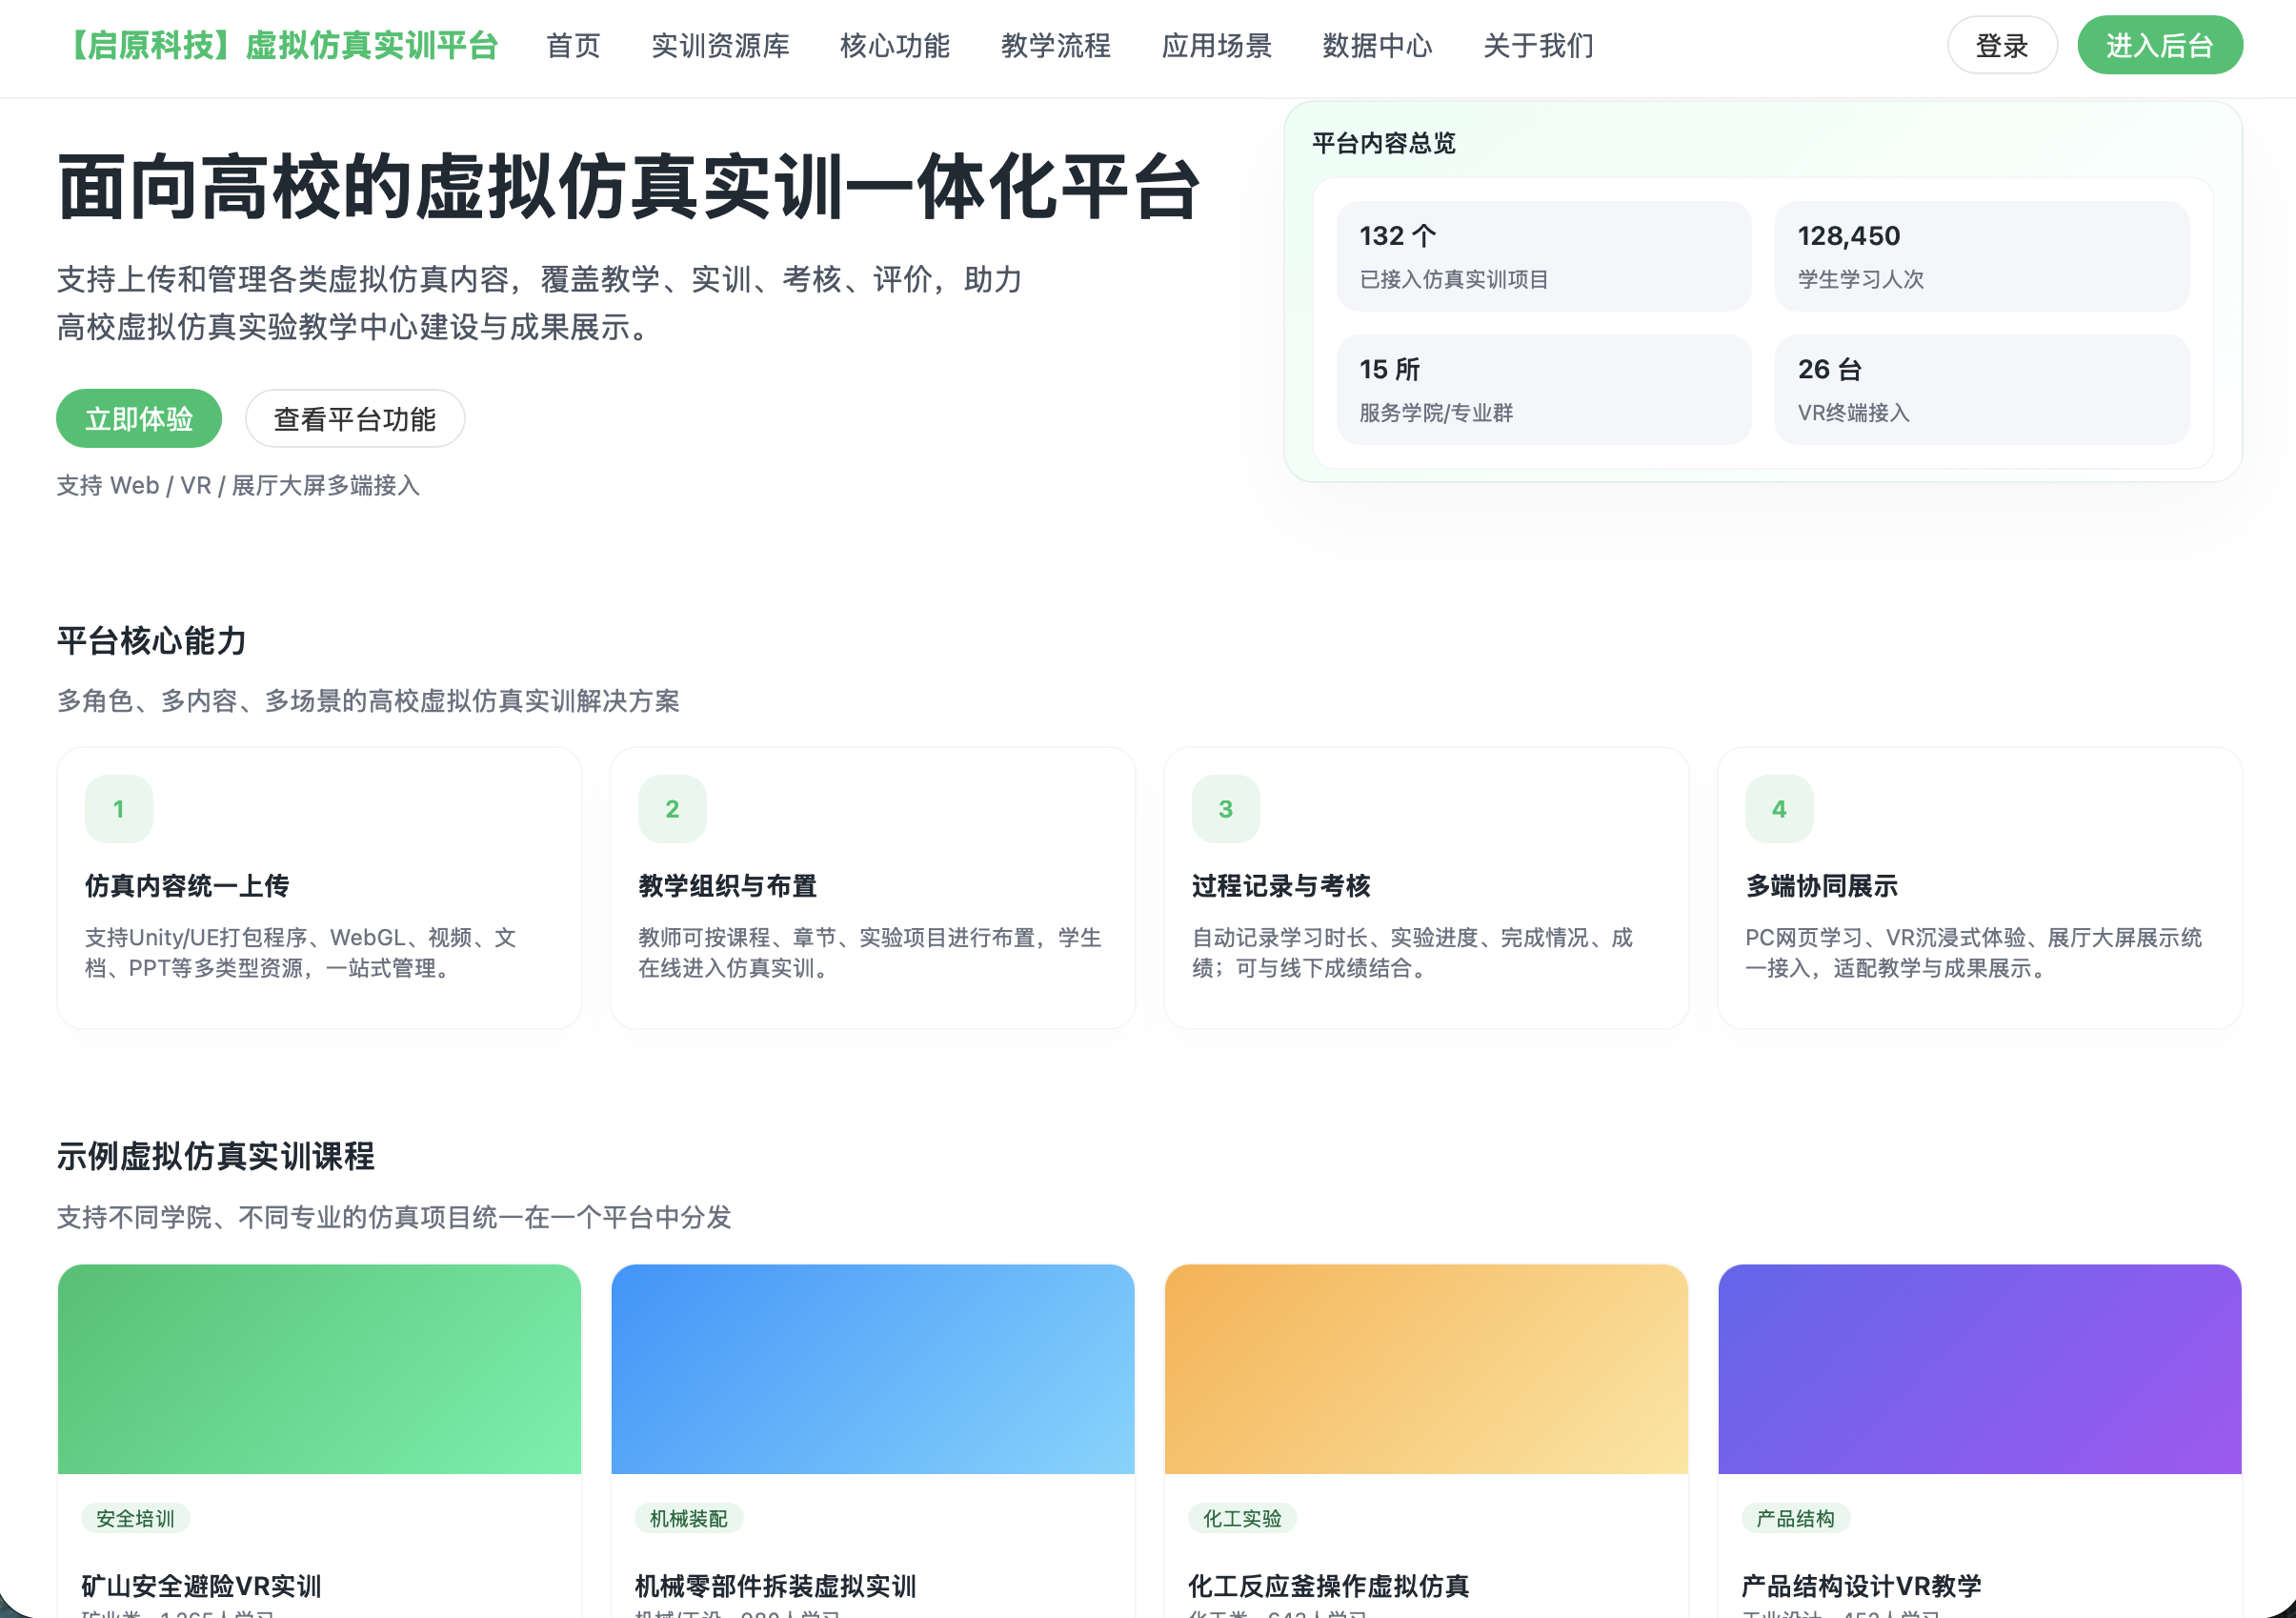Image resolution: width=2296 pixels, height=1618 pixels.
Task: Open the 关于我们 nav link
Action: click(1538, 46)
